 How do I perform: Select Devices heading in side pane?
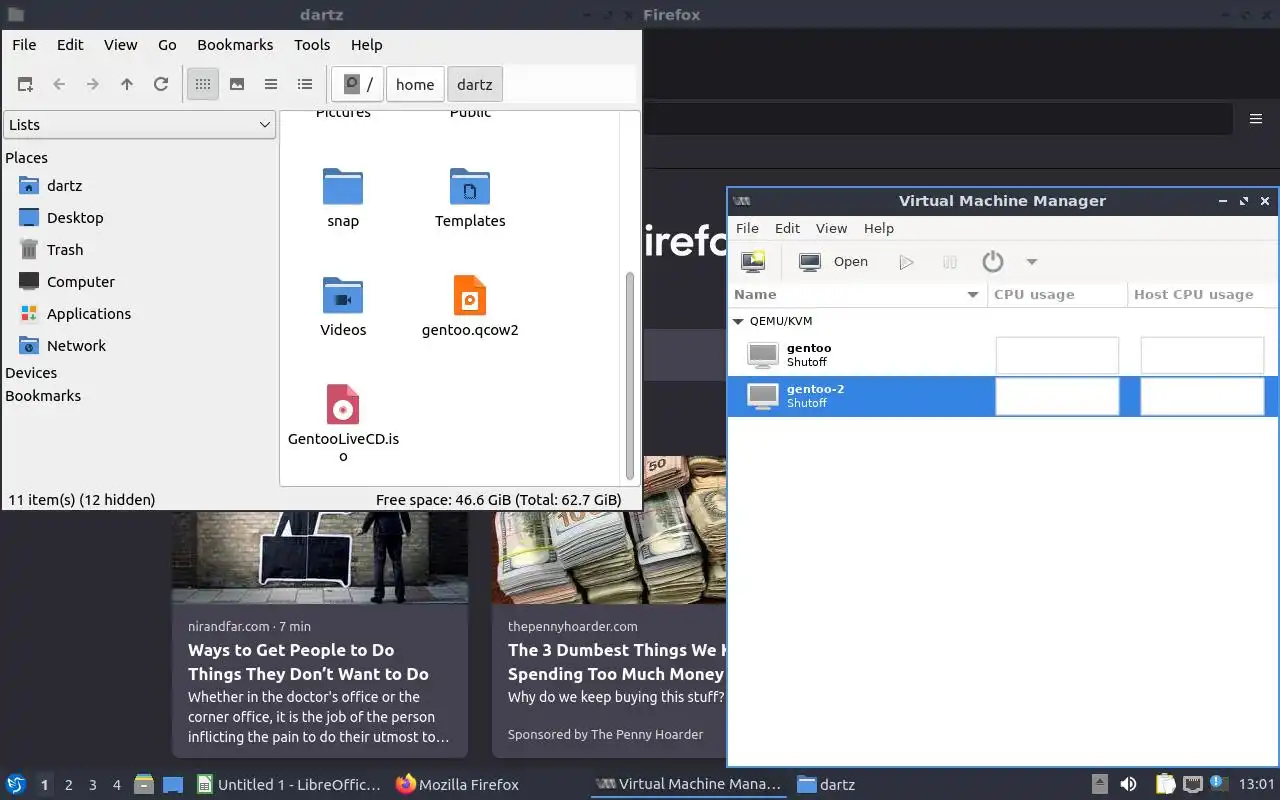31,373
